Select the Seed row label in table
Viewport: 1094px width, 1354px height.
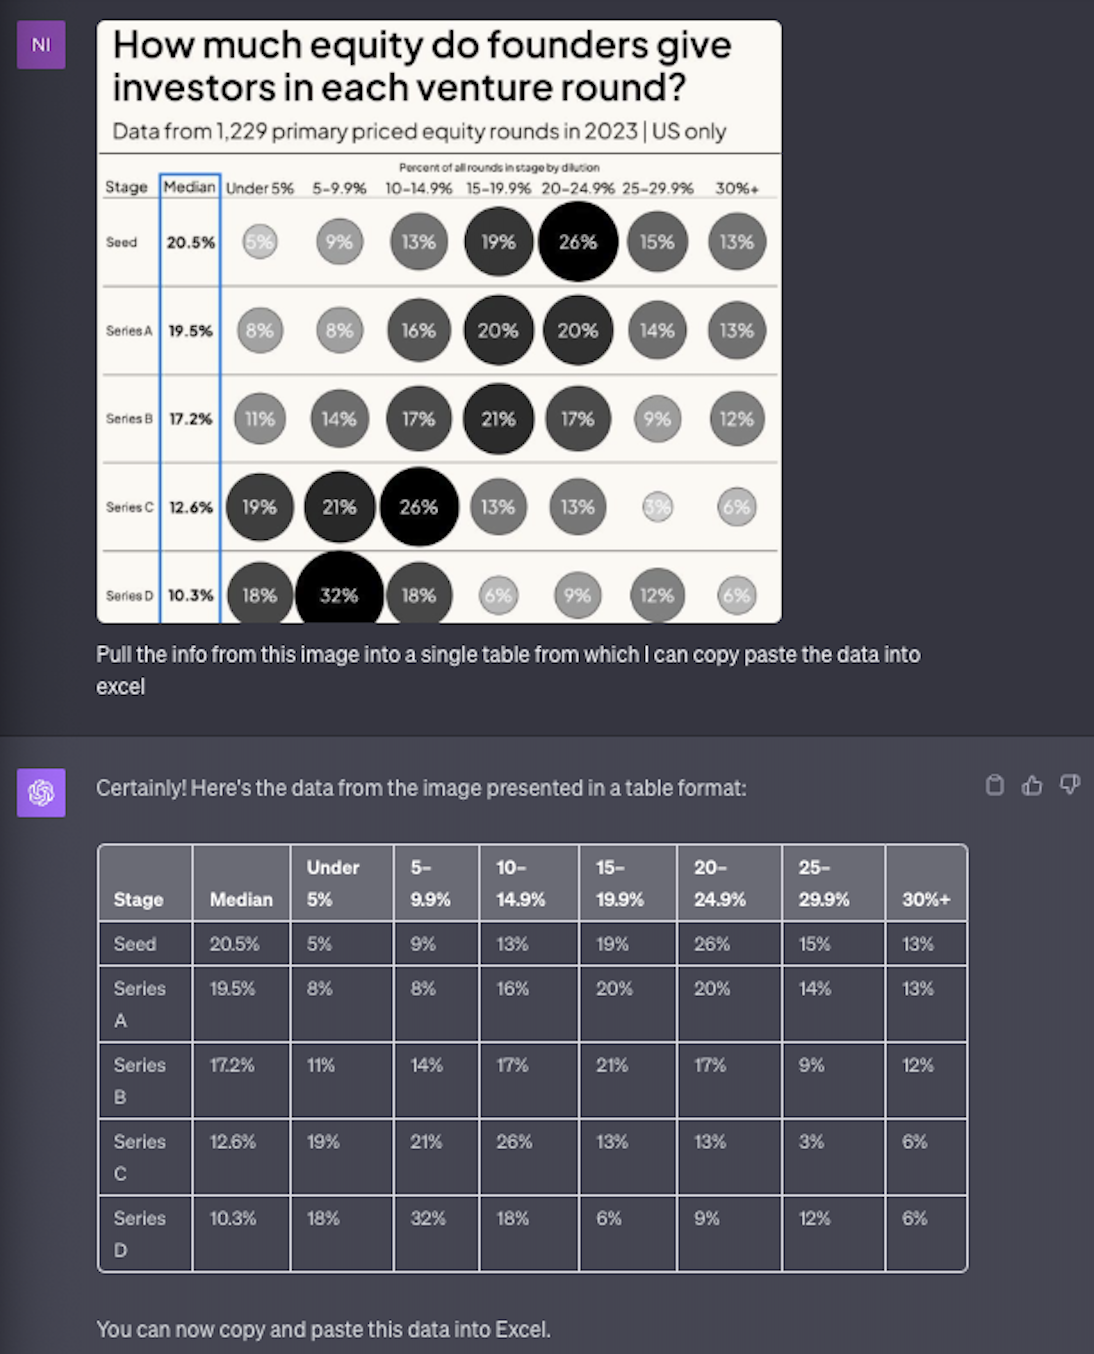[135, 943]
